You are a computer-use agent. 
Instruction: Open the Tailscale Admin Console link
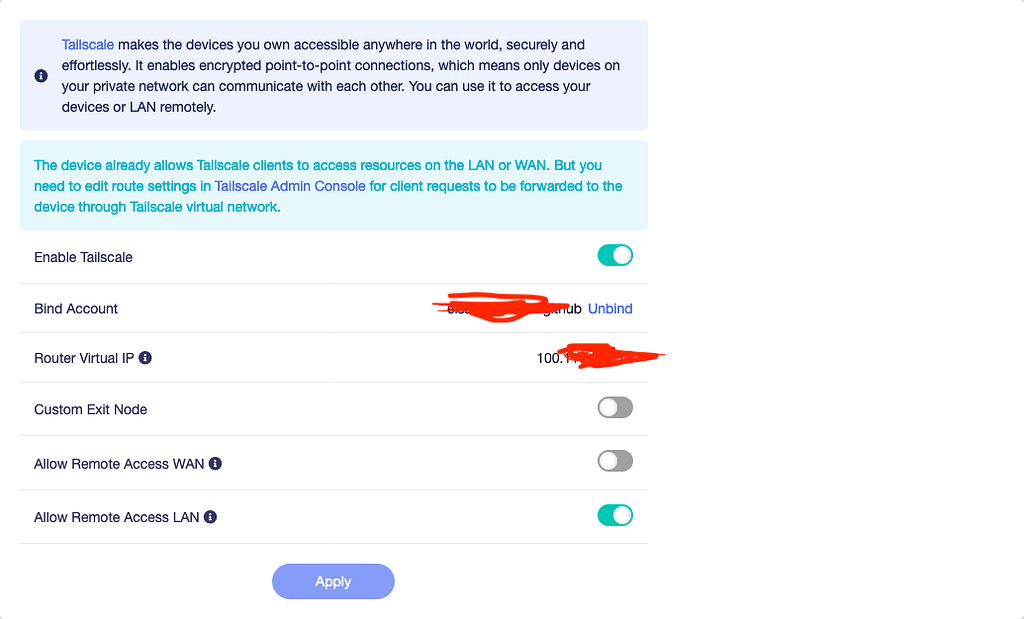coord(290,186)
